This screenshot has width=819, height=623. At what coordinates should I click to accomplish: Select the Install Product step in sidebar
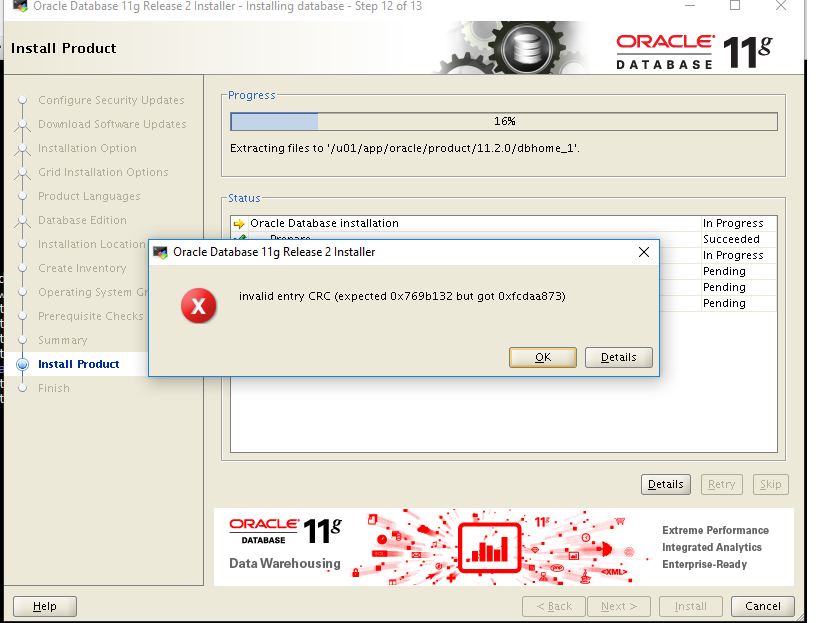pos(78,364)
